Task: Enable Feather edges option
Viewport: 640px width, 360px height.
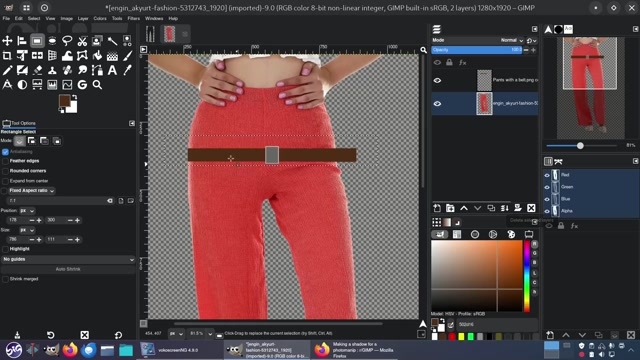Action: [x=5, y=161]
